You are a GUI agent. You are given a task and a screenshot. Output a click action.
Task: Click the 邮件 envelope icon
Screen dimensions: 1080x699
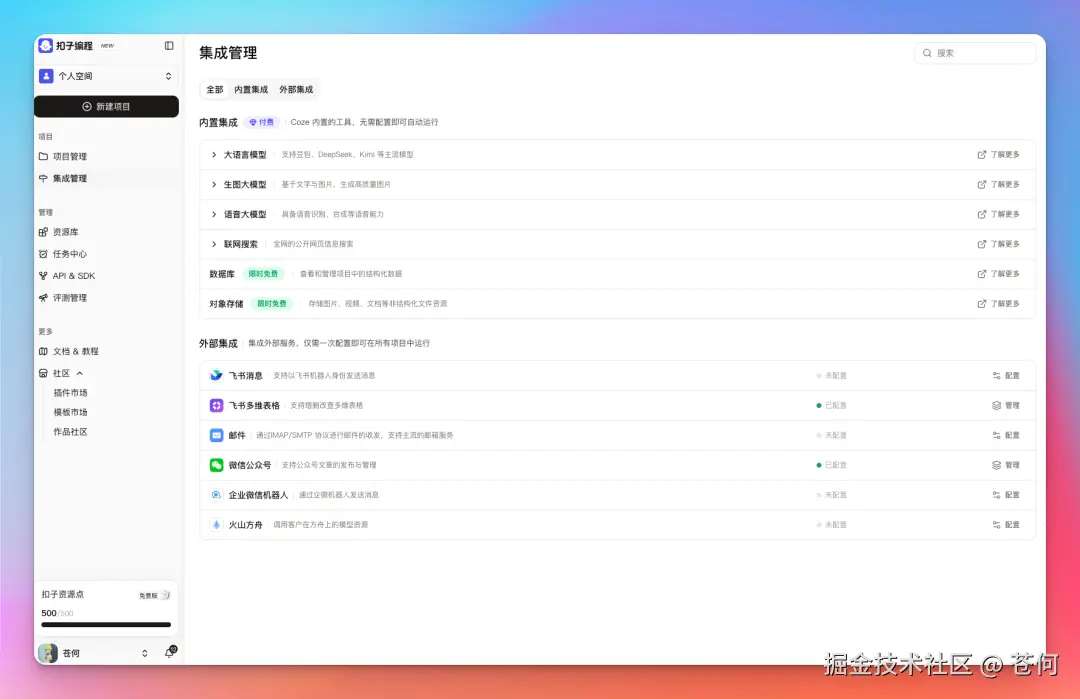coord(217,435)
